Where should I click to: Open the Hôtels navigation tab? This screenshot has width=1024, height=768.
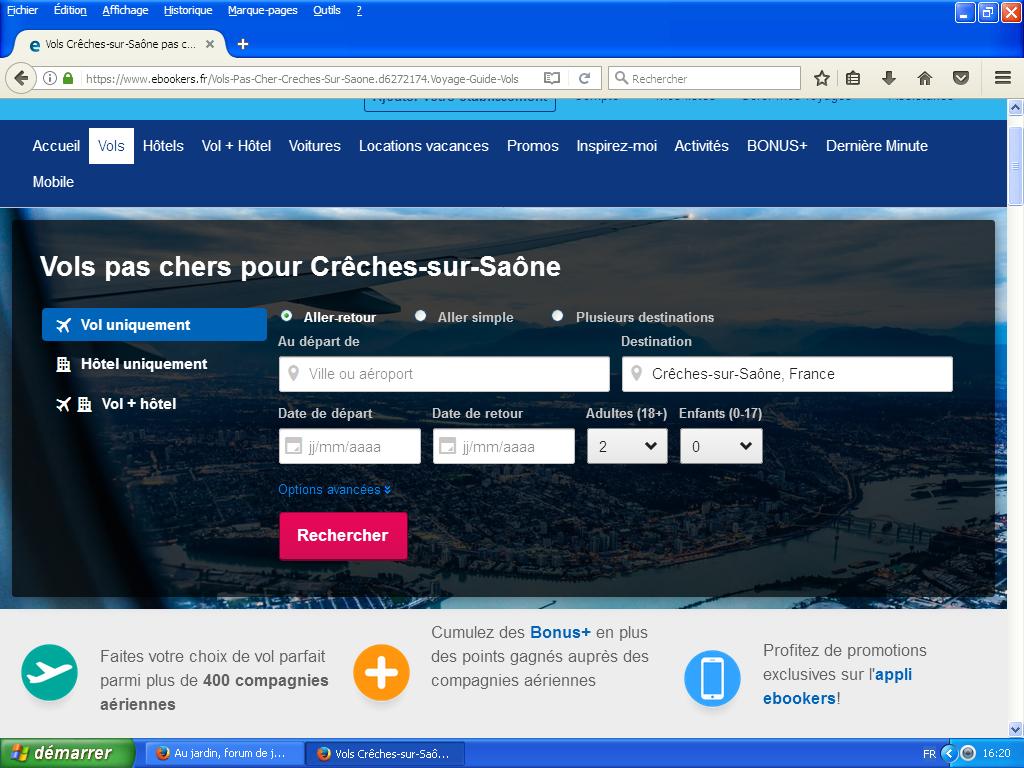click(163, 146)
